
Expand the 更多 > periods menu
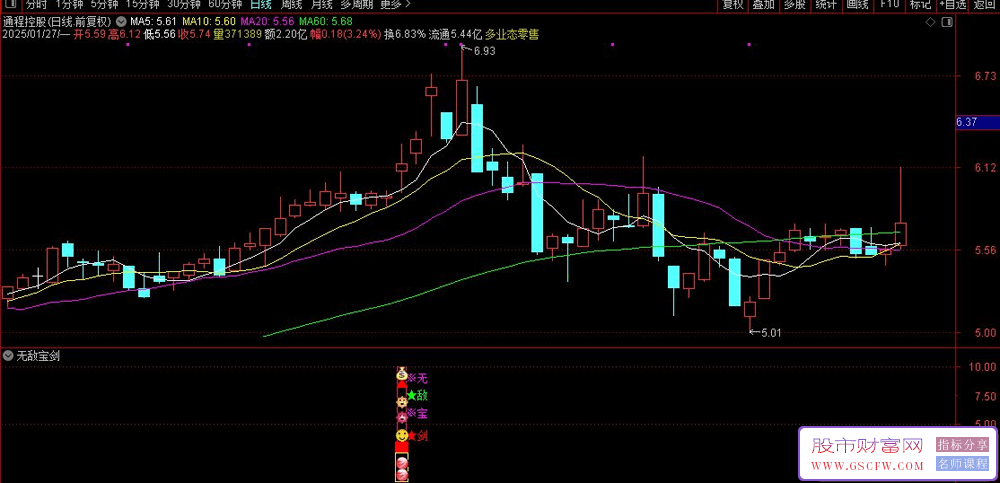tap(395, 4)
